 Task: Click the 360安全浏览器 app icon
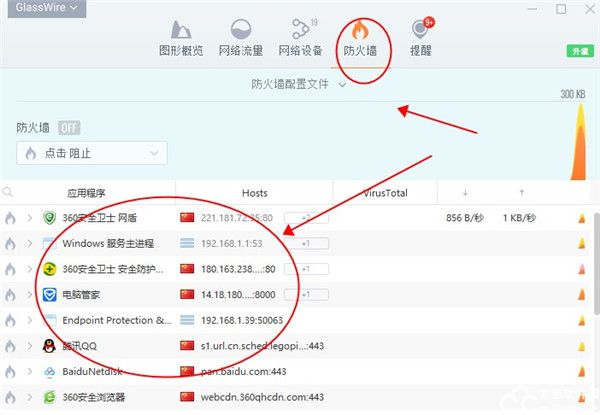click(x=49, y=397)
